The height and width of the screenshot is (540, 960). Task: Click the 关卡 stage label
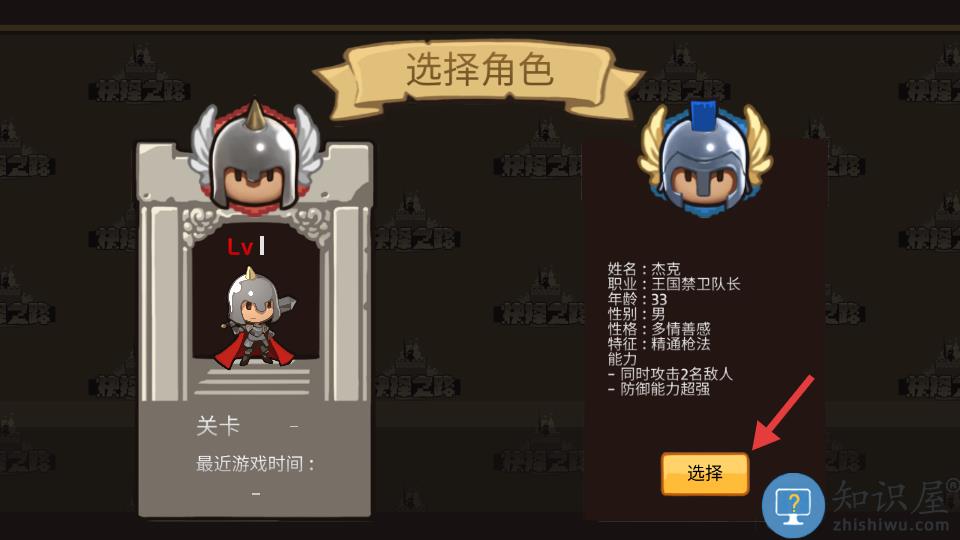[218, 426]
